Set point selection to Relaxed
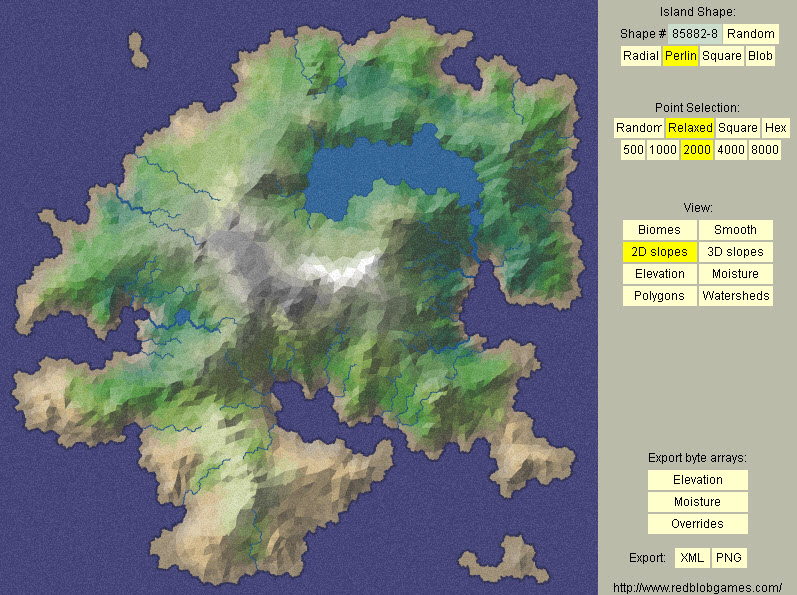The image size is (797, 595). tap(690, 128)
